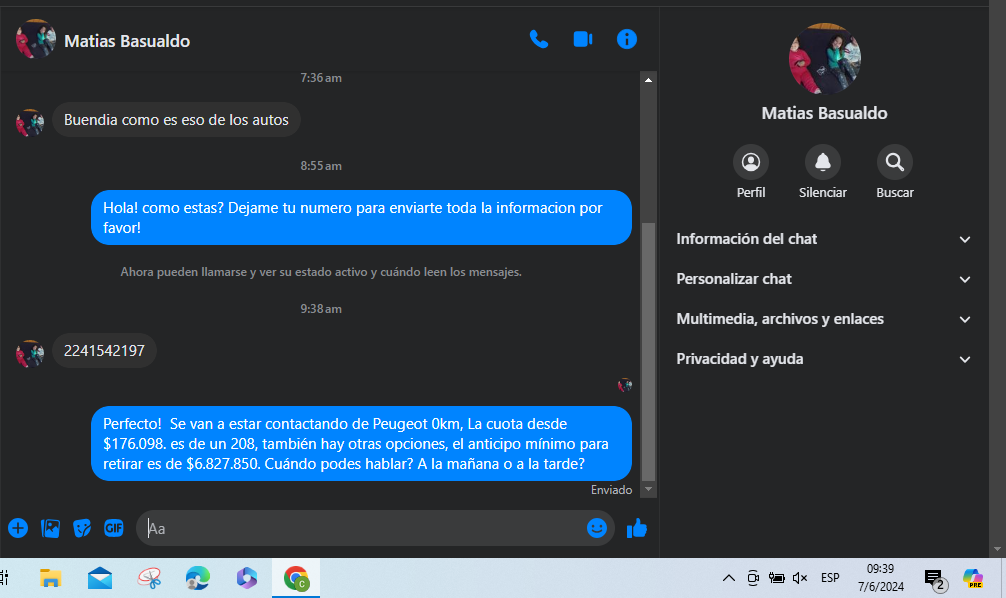The width and height of the screenshot is (1006, 598).
Task: Open Mail app from taskbar
Action: (x=100, y=578)
